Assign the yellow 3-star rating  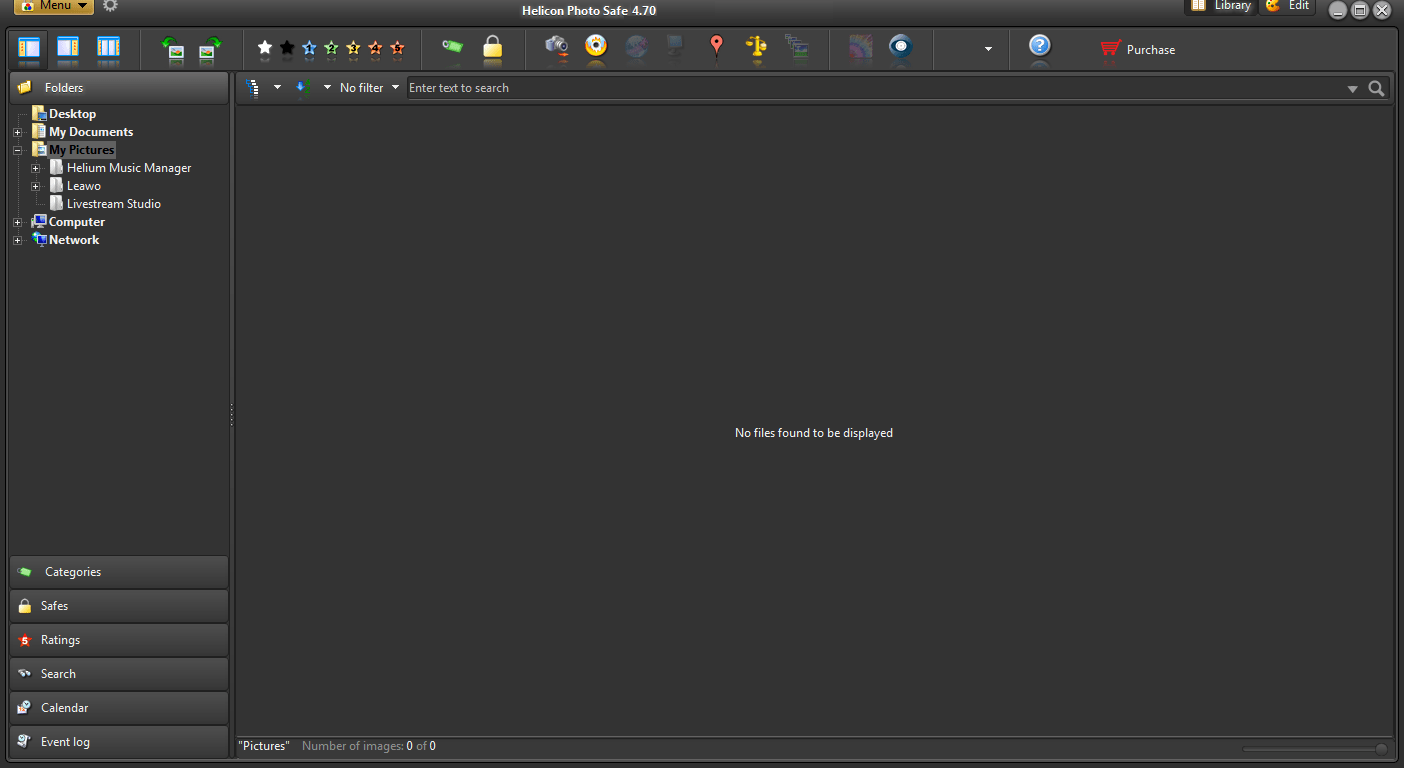click(353, 48)
